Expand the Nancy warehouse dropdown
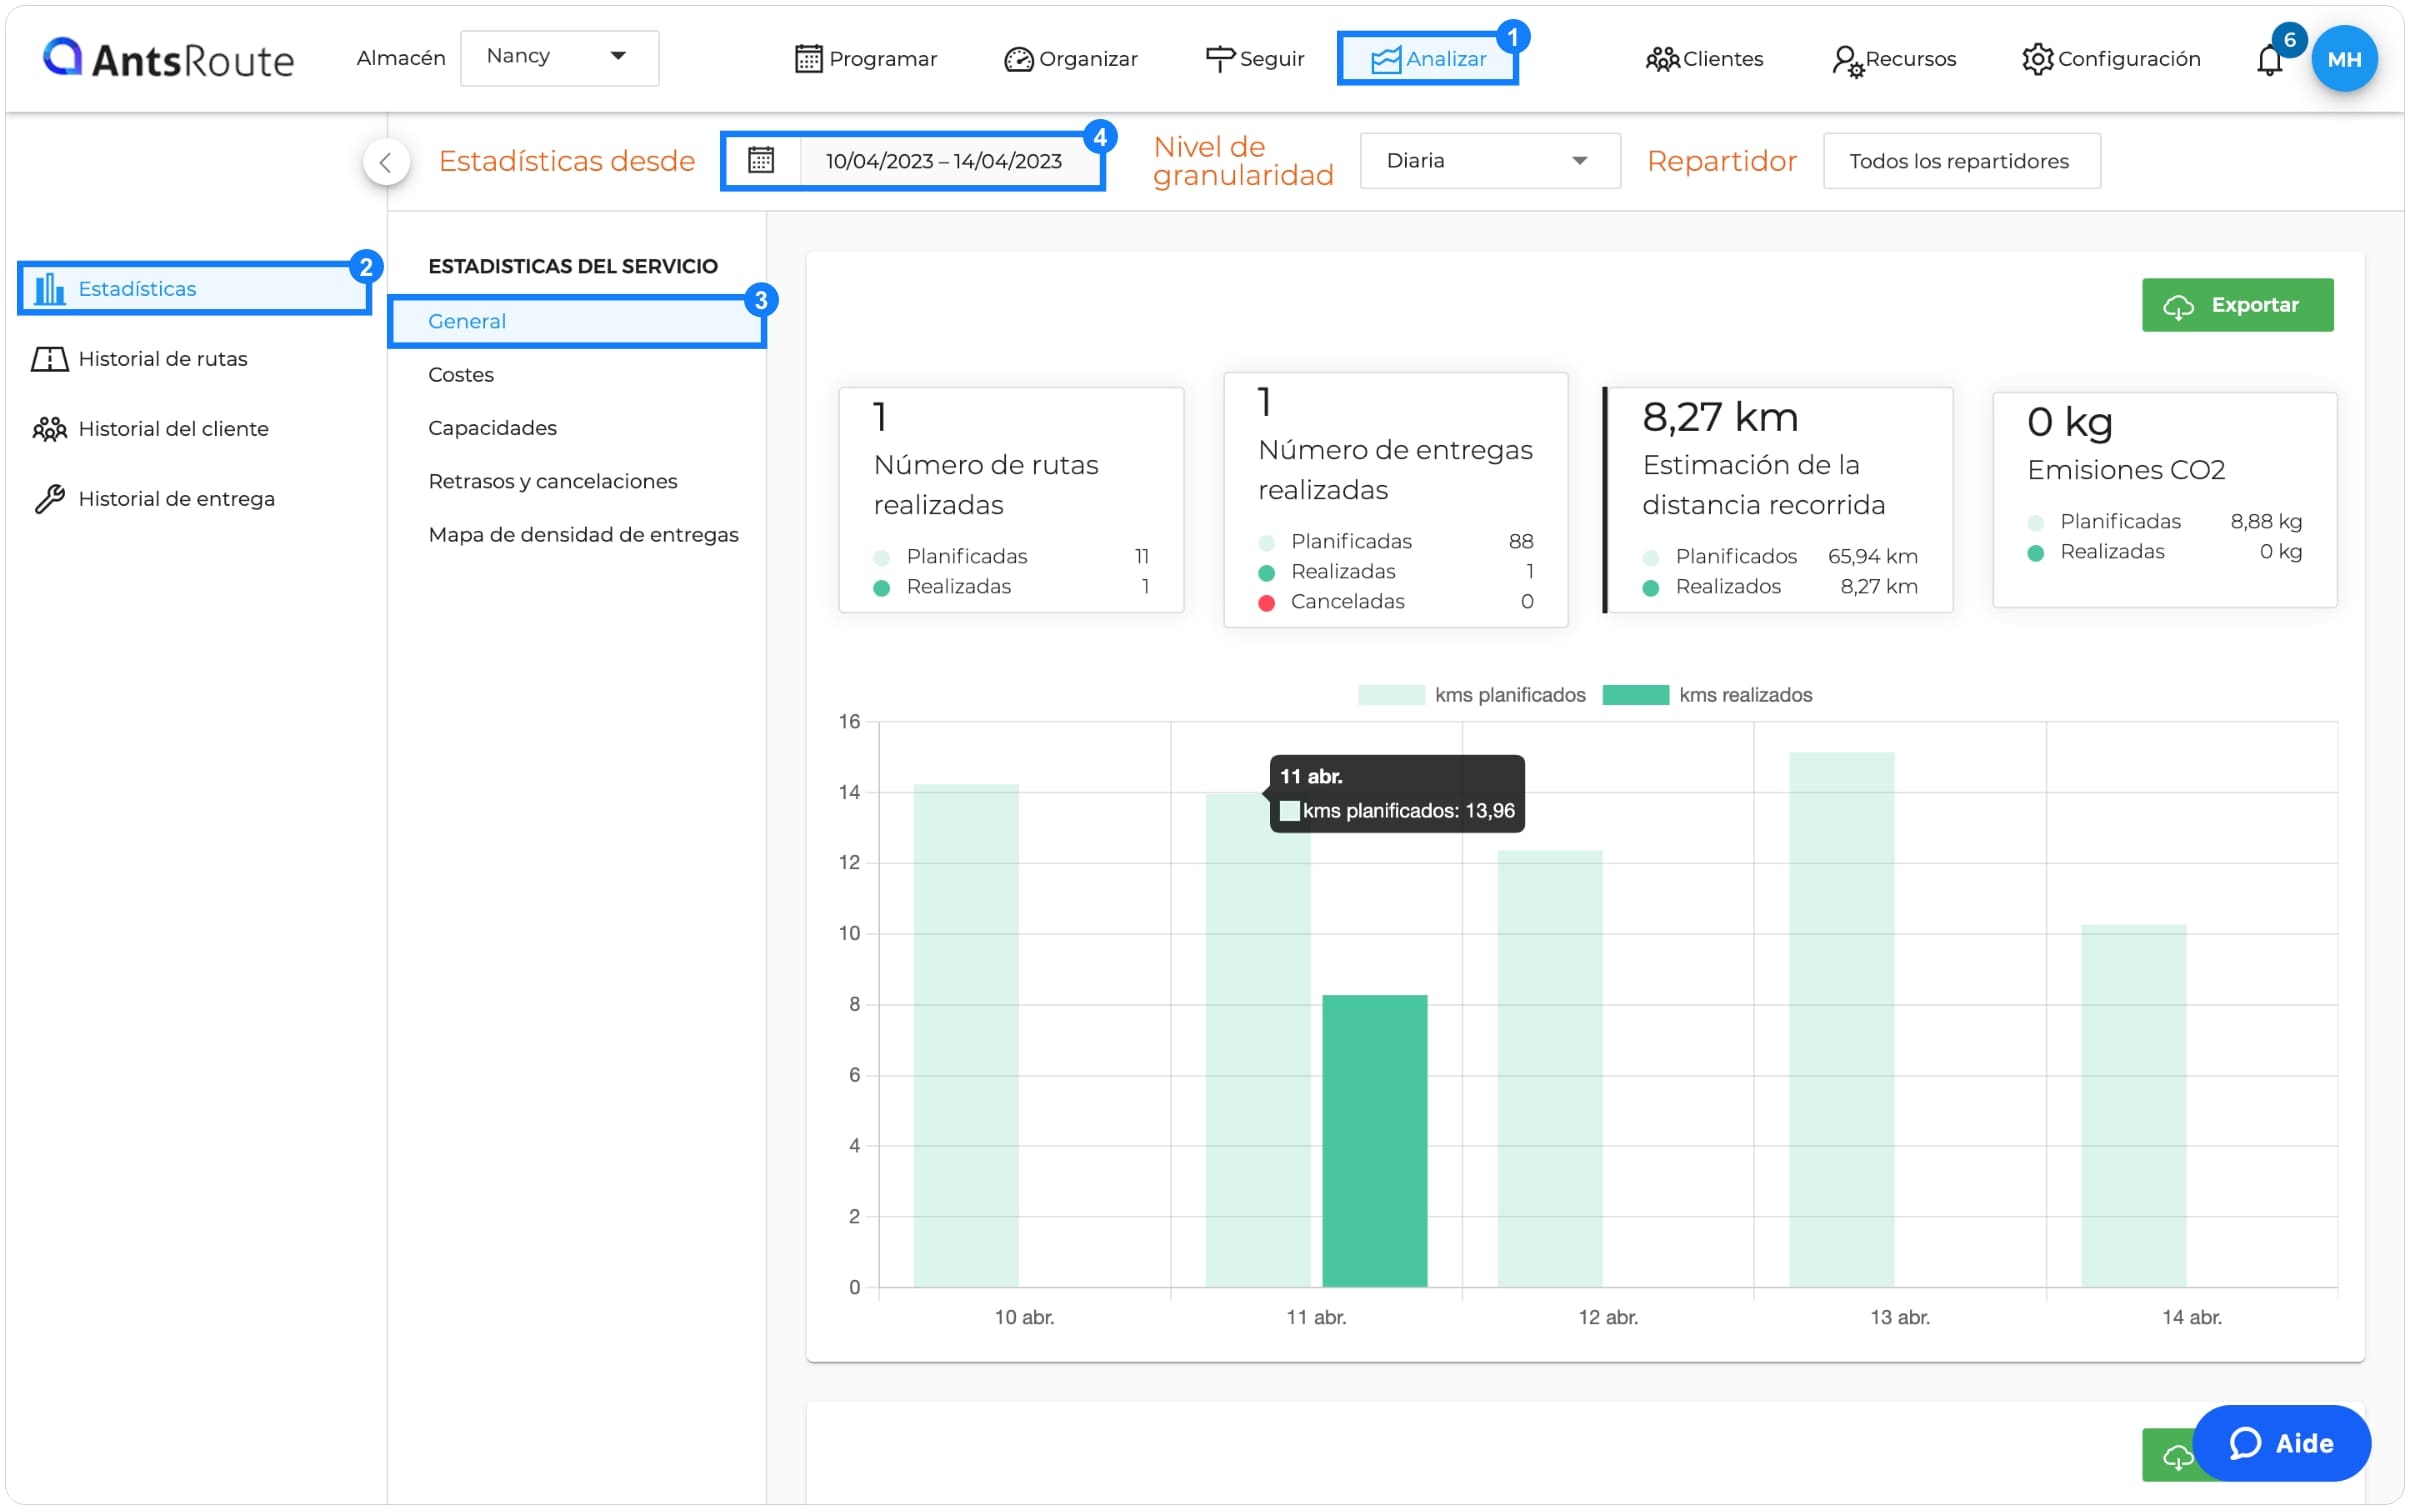 point(559,57)
